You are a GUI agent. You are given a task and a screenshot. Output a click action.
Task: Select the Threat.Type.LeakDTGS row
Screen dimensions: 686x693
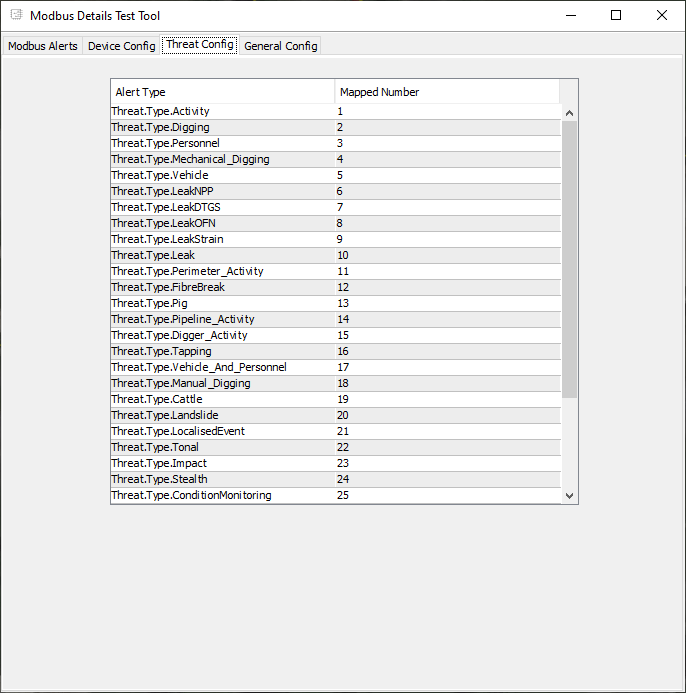[x=336, y=207]
